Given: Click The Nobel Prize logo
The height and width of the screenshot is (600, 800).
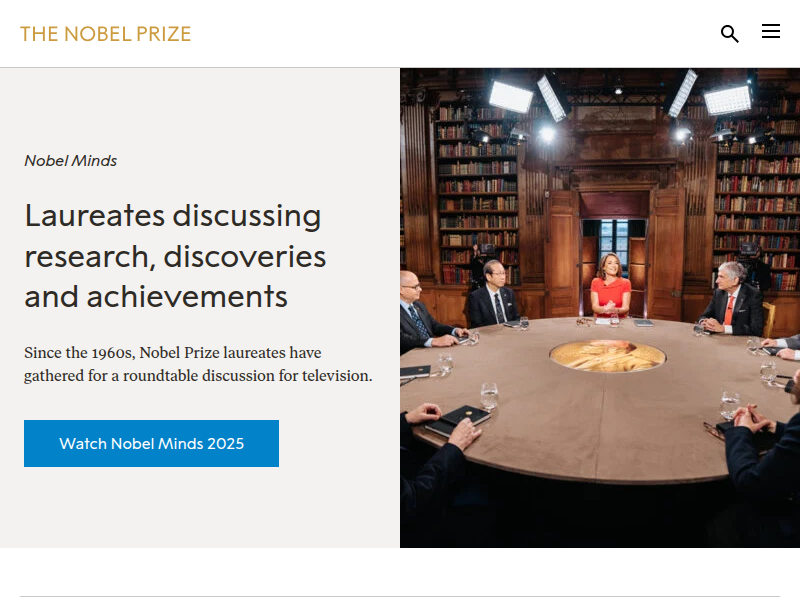Looking at the screenshot, I should (x=105, y=34).
